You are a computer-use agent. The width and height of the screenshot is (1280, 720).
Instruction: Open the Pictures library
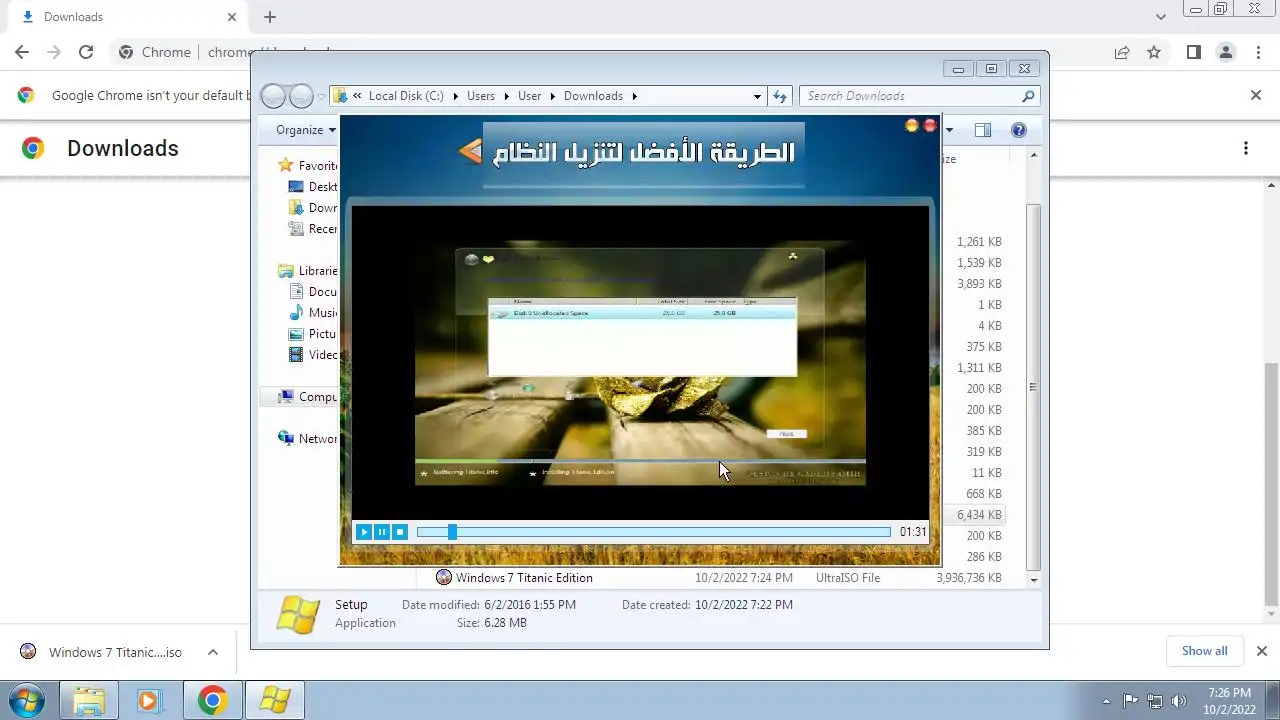click(313, 334)
